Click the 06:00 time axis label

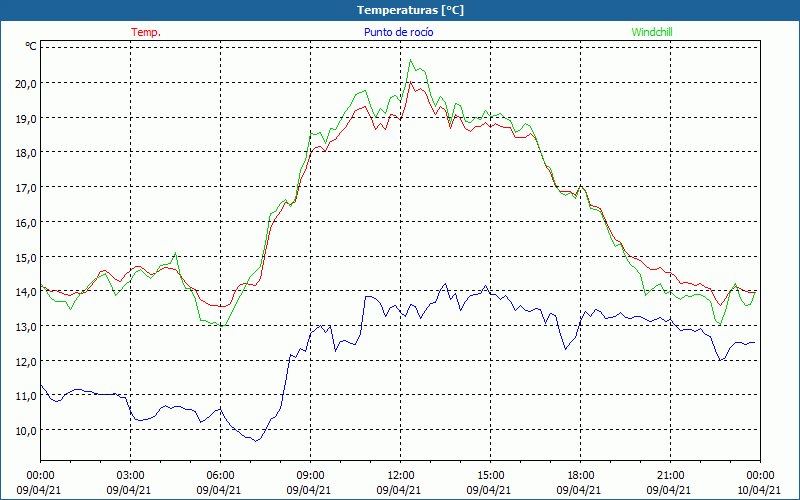[x=220, y=476]
